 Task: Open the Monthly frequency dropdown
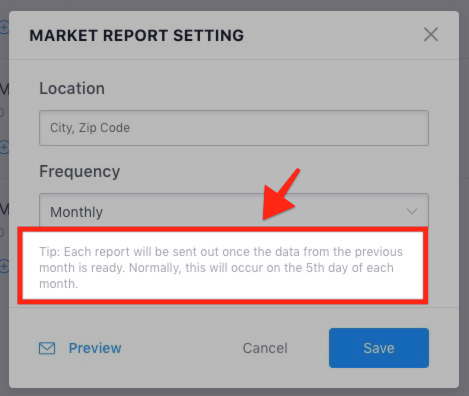[234, 211]
